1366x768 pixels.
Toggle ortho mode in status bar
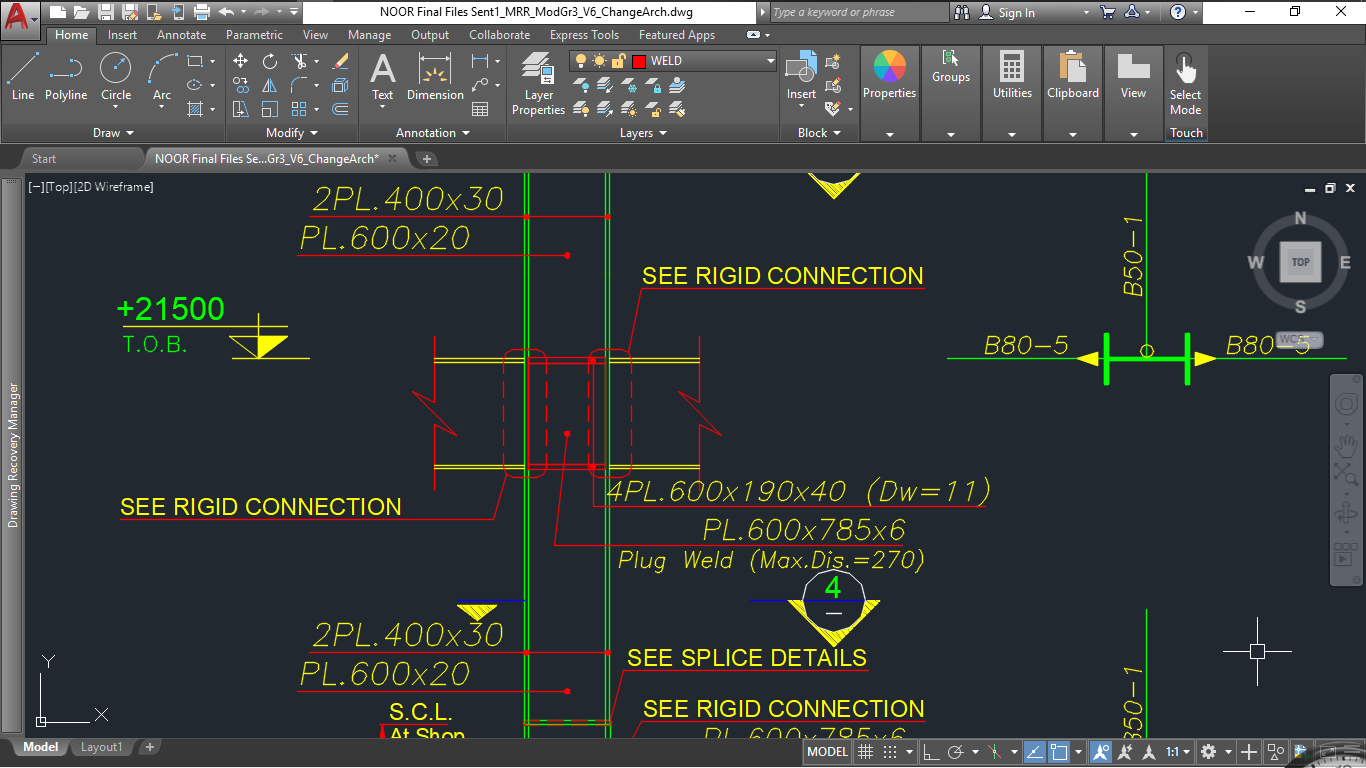929,752
